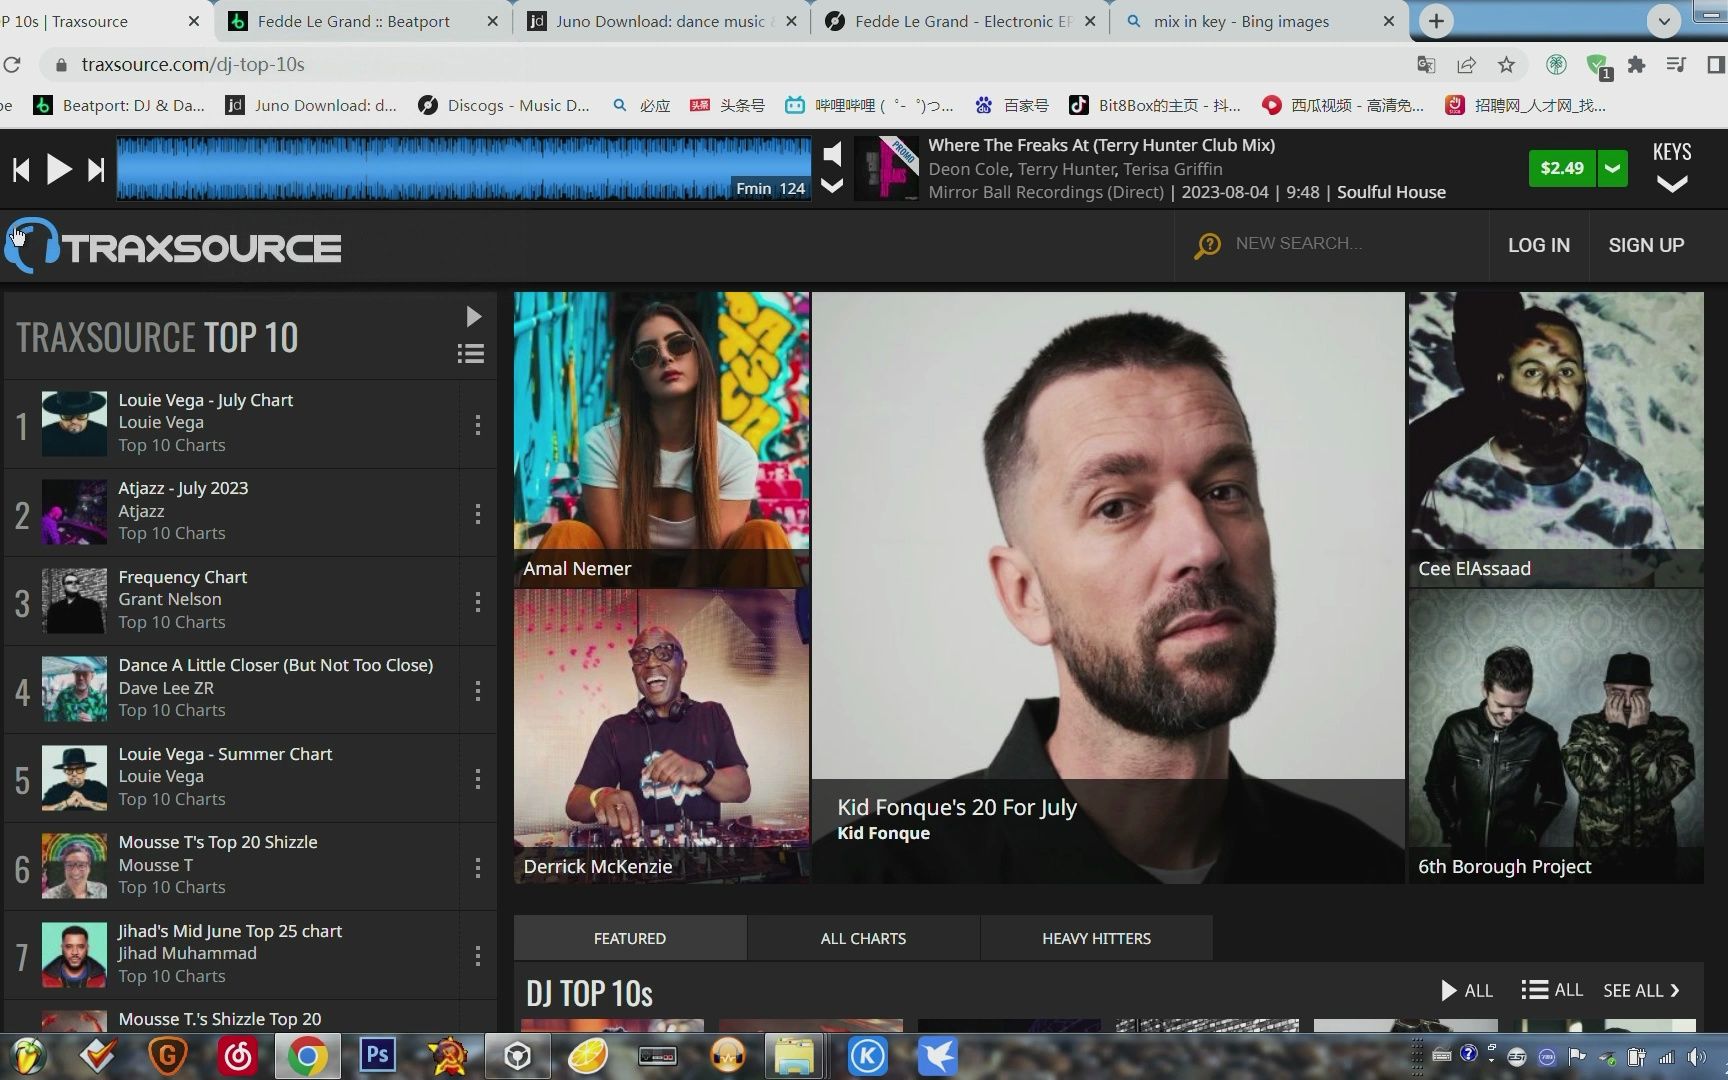Image resolution: width=1728 pixels, height=1080 pixels.
Task: Open the Derrick McKenzie featured tile
Action: tap(661, 736)
